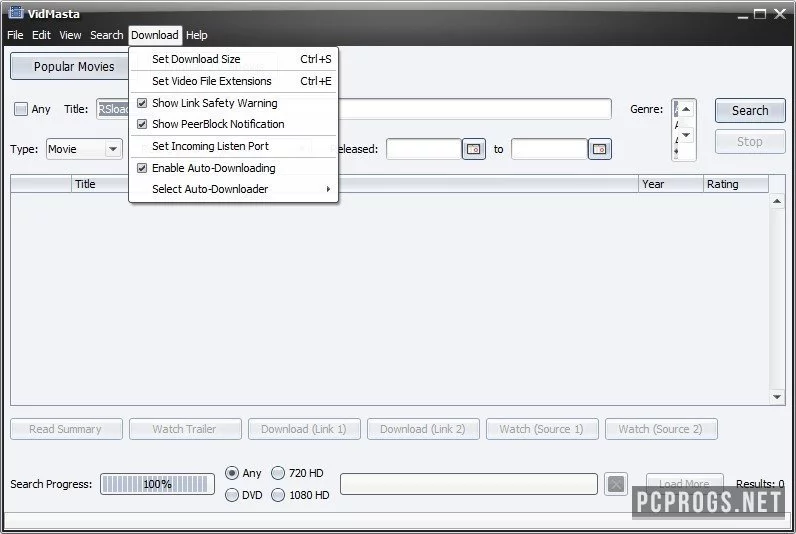
Task: Click the Search button
Action: point(750,111)
